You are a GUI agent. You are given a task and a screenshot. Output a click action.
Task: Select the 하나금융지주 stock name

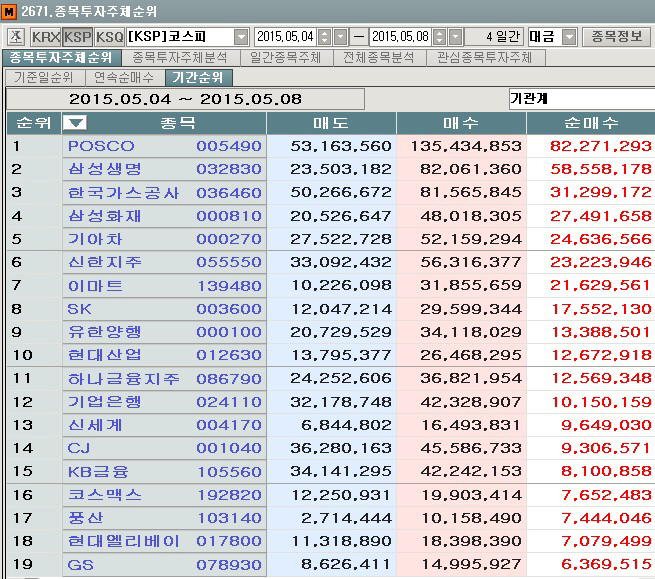pos(124,379)
